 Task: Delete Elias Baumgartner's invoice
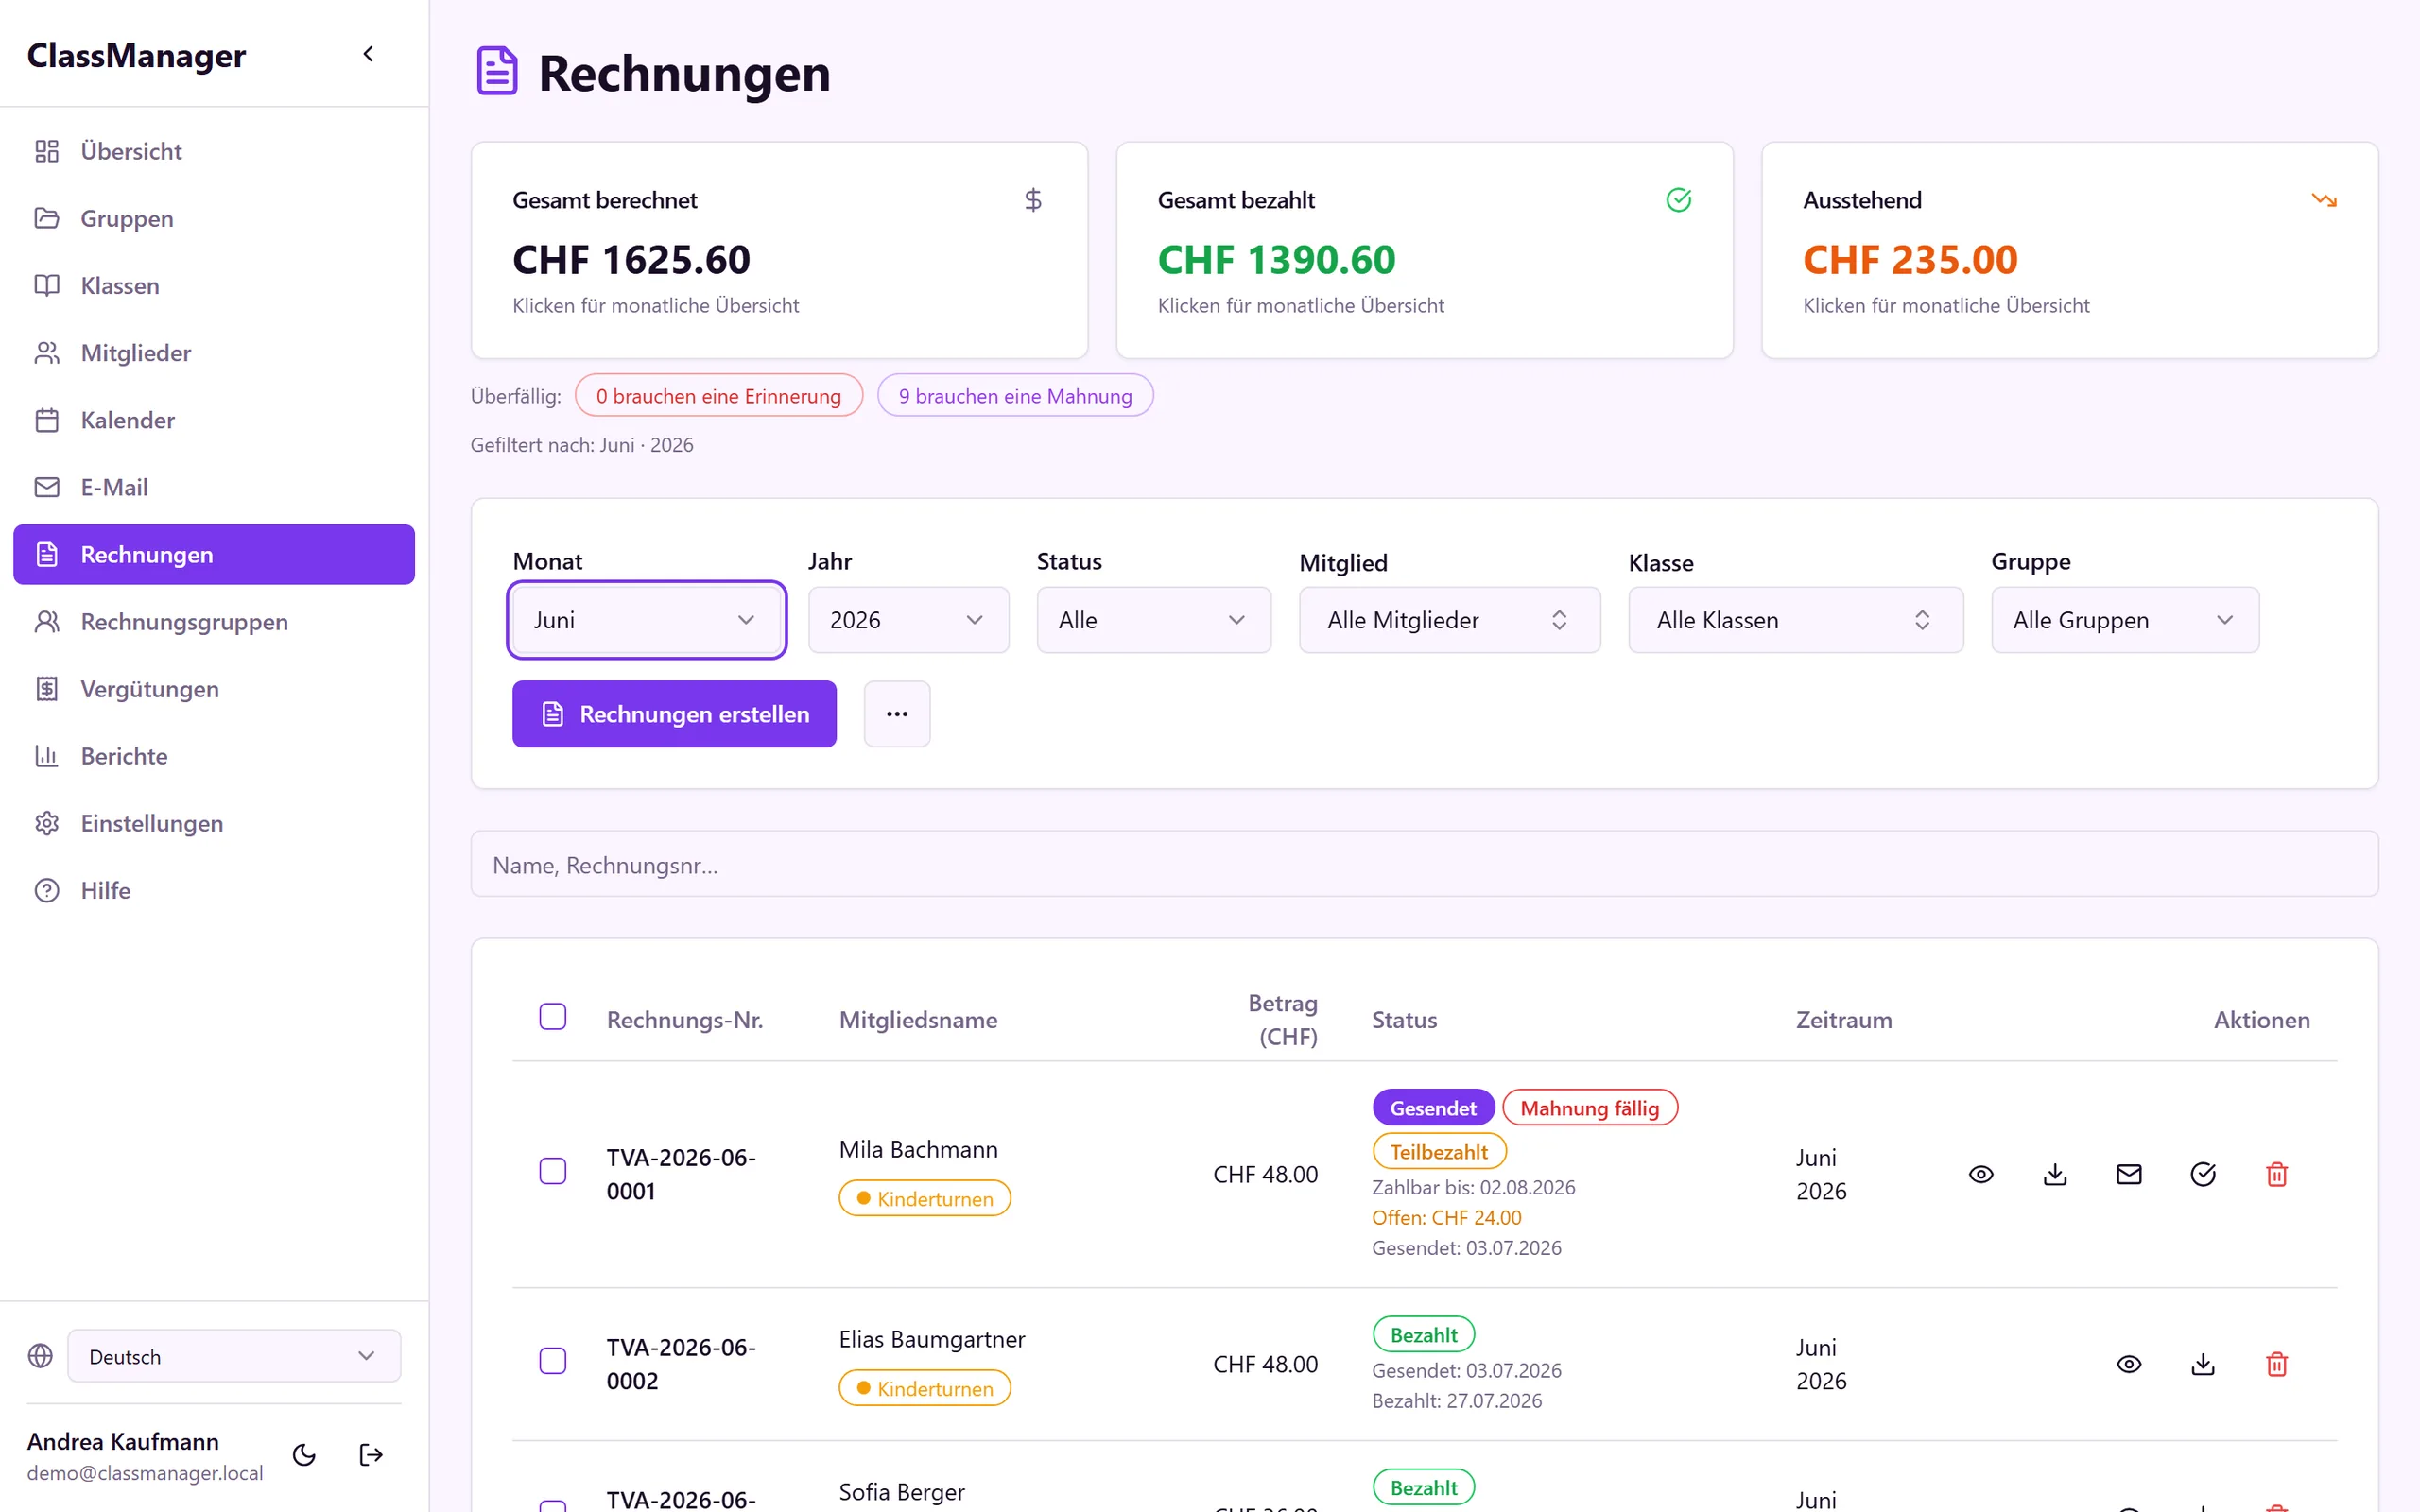pyautogui.click(x=2277, y=1364)
